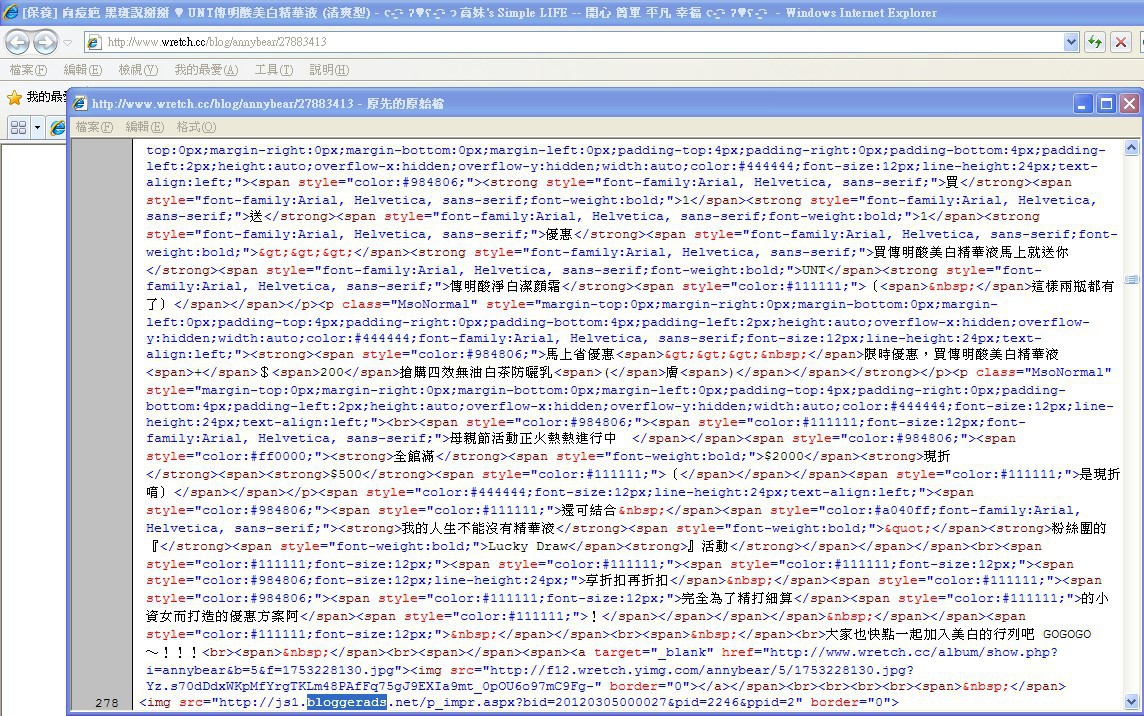Open the 工具(T) menu
The height and width of the screenshot is (716, 1144).
[x=274, y=70]
